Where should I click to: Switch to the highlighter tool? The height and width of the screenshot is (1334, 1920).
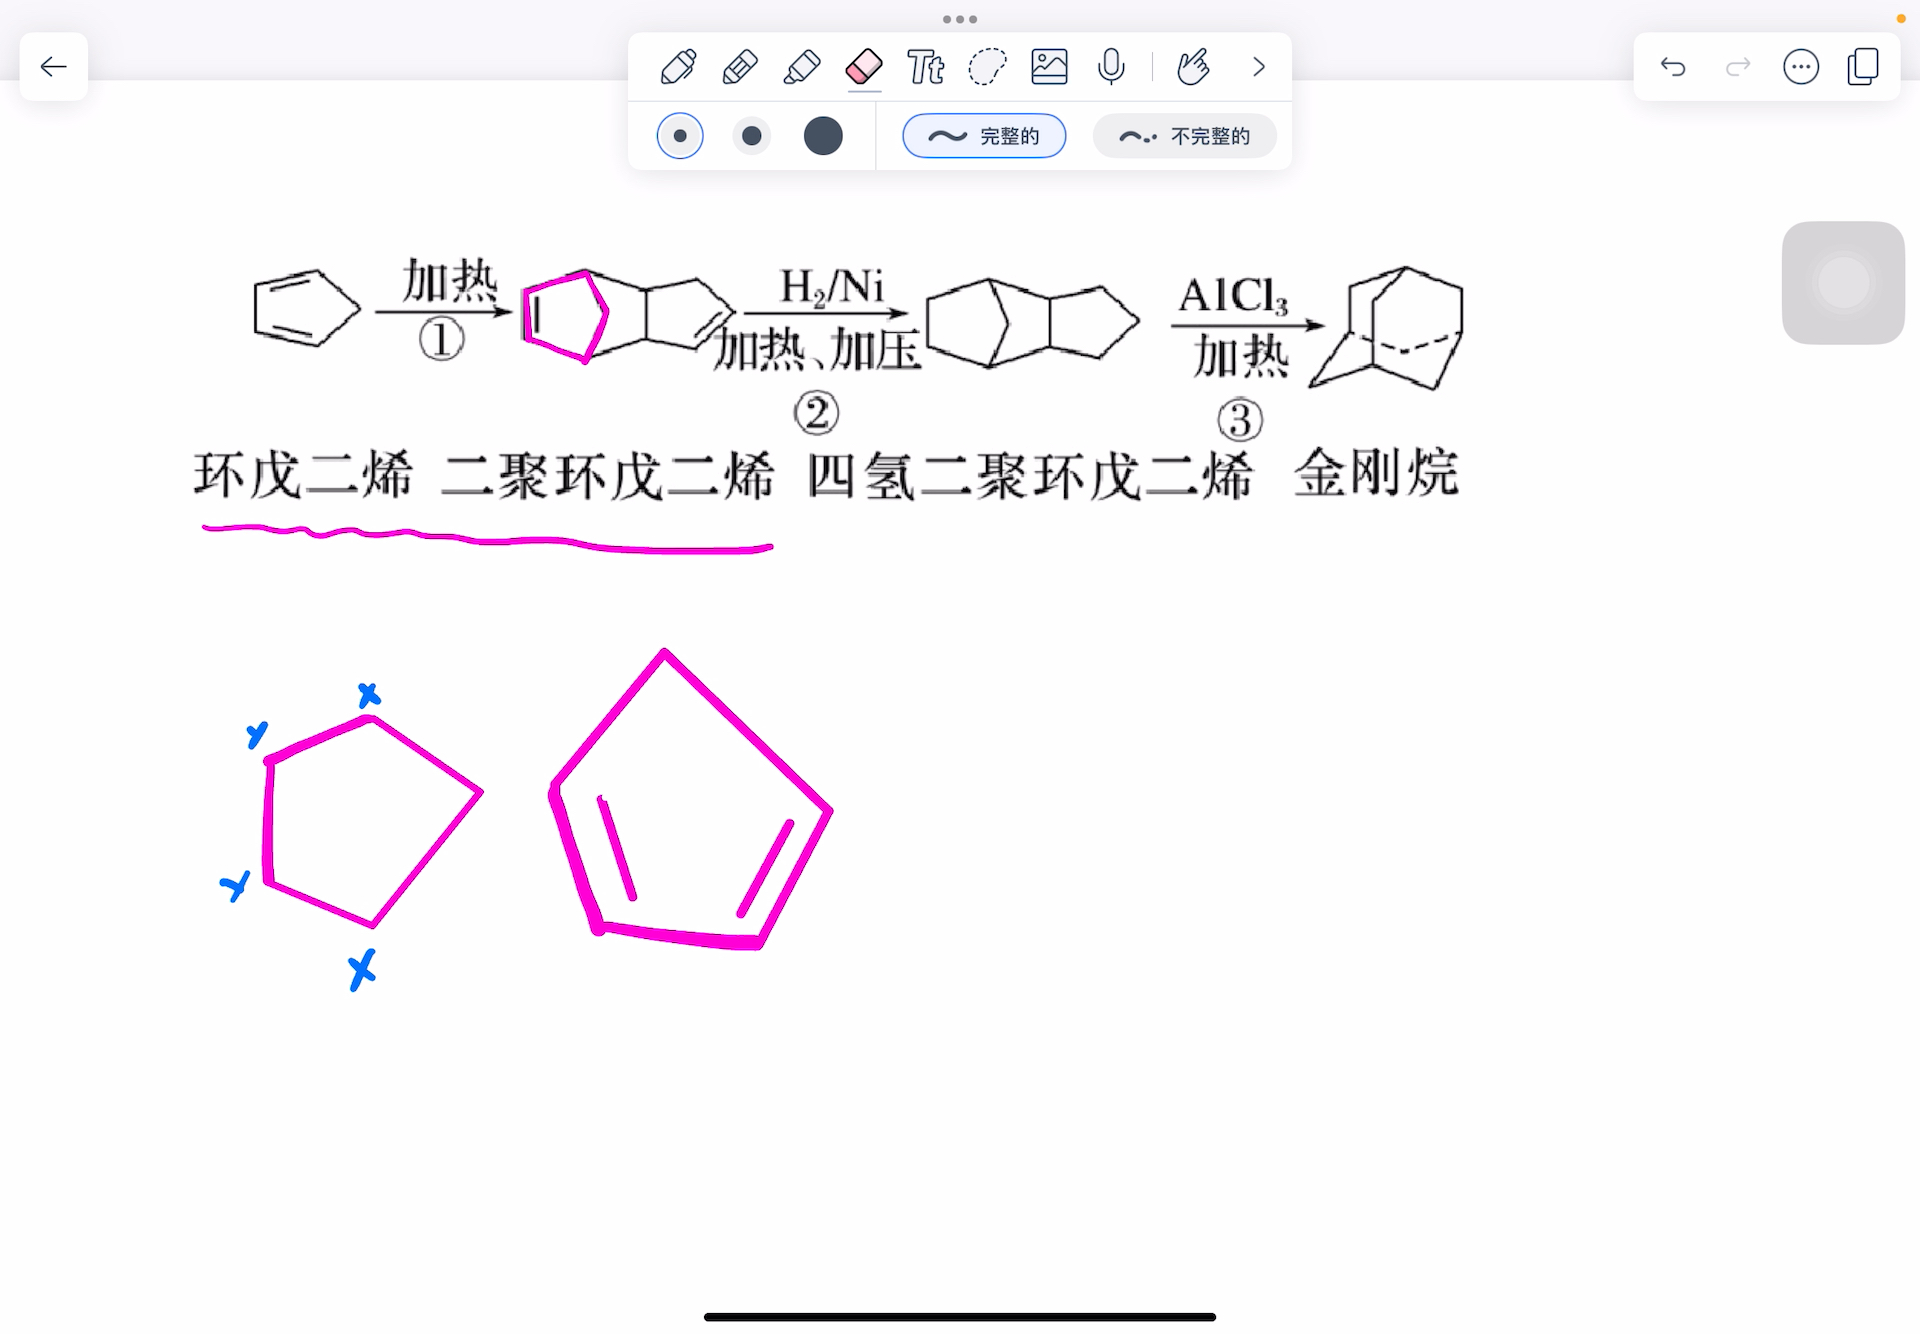(801, 67)
